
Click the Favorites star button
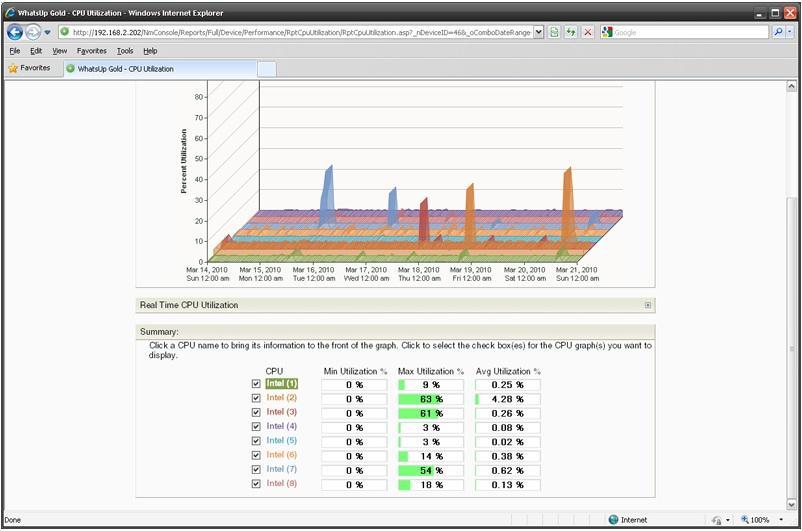tap(29, 68)
